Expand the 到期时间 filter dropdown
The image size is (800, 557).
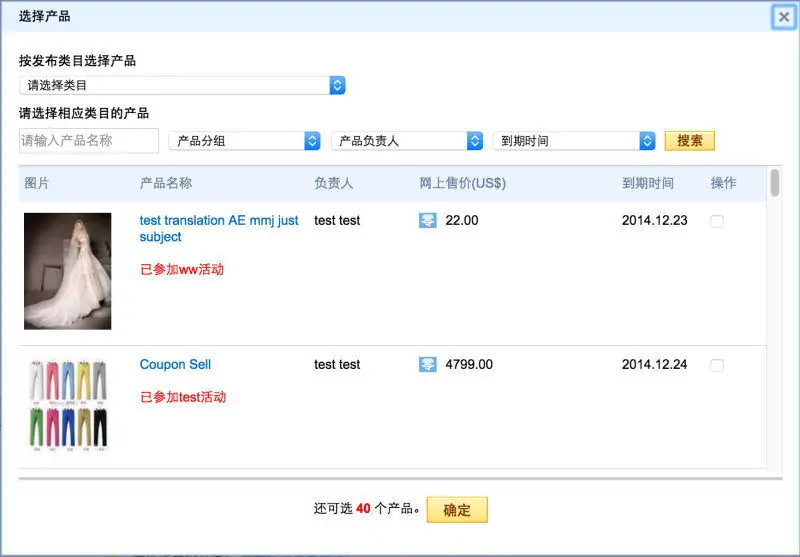coord(574,141)
